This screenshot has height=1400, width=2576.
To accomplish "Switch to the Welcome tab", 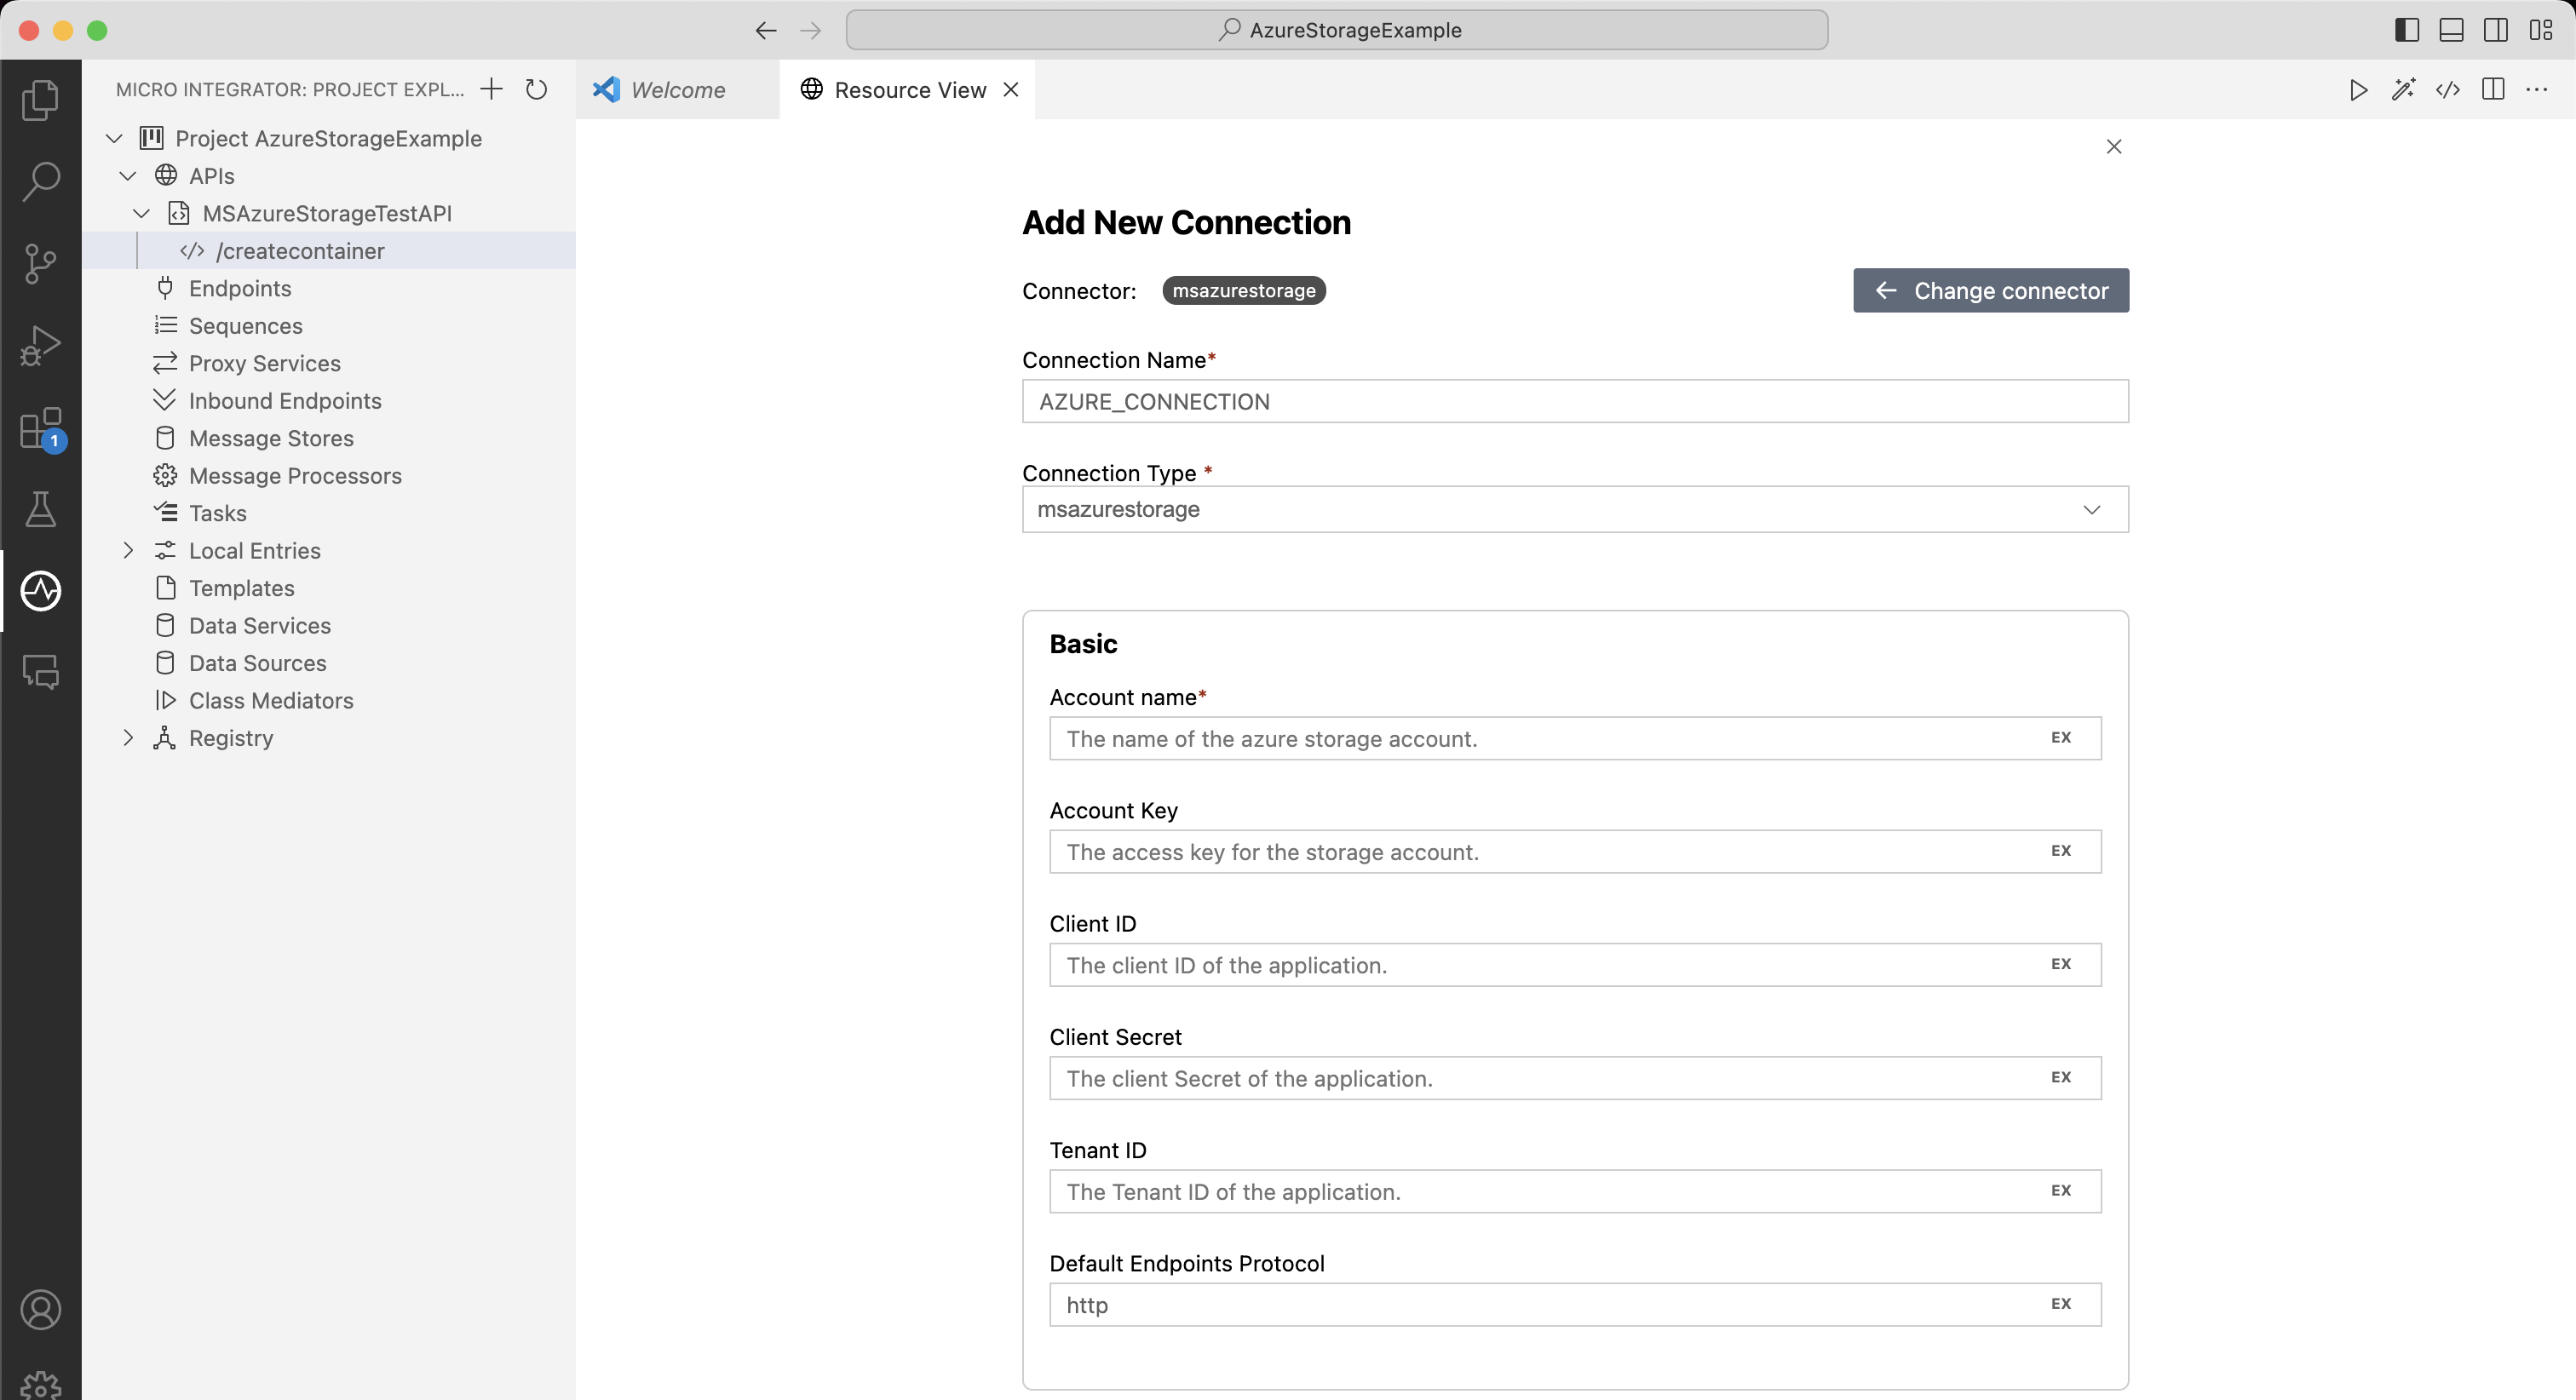I will pos(678,90).
